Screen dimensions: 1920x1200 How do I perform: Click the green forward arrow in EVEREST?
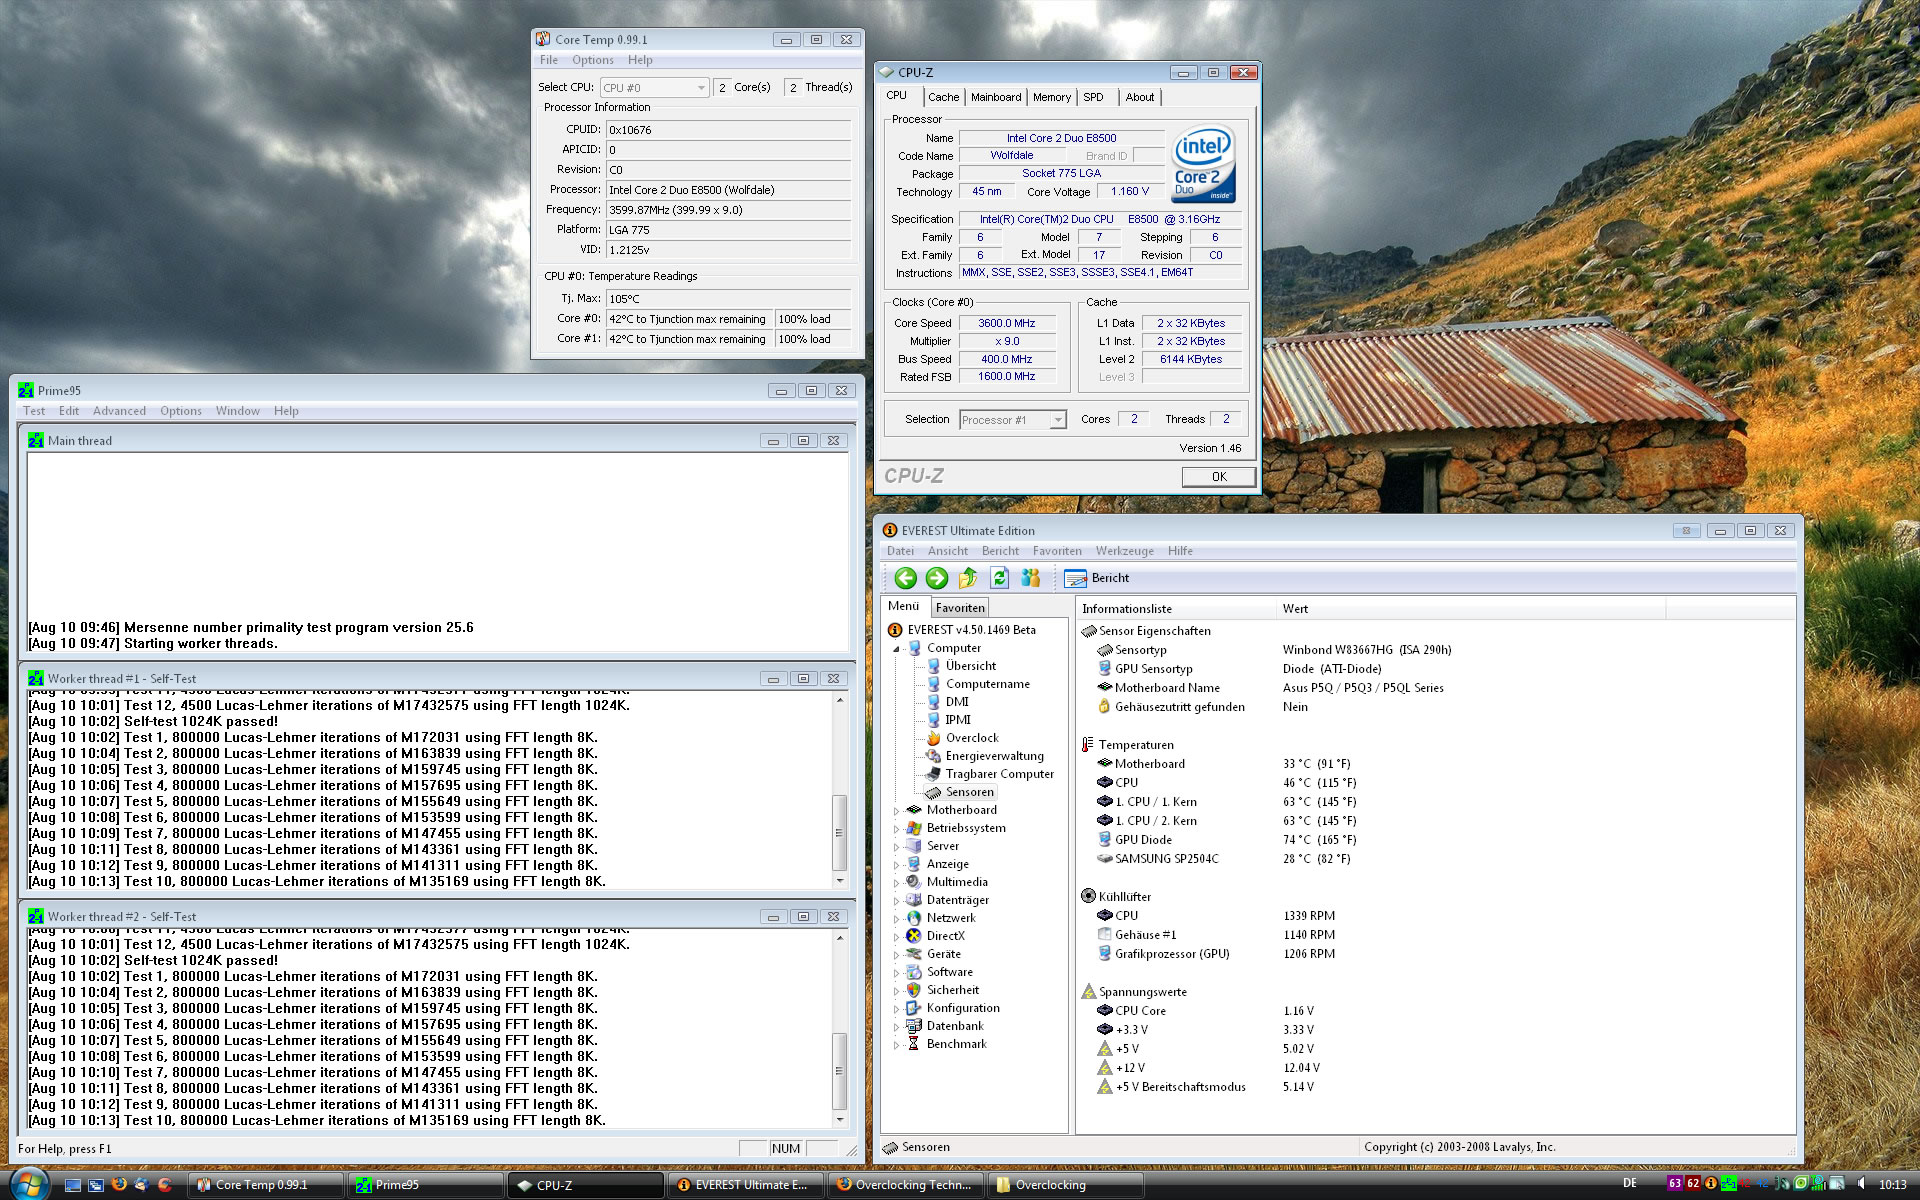click(x=936, y=578)
